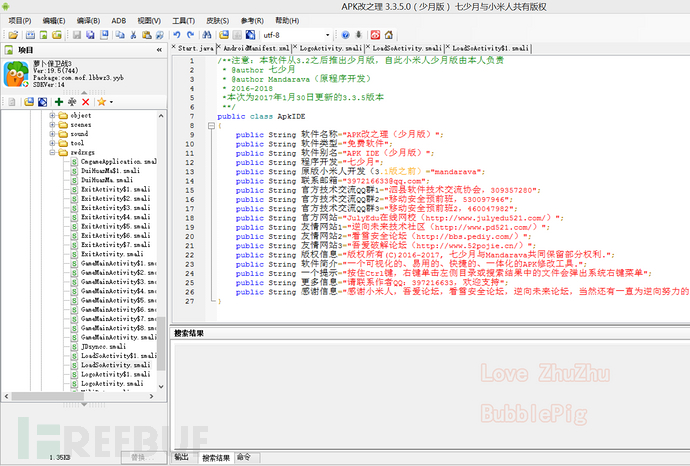Expand the tool folder

click(52, 143)
